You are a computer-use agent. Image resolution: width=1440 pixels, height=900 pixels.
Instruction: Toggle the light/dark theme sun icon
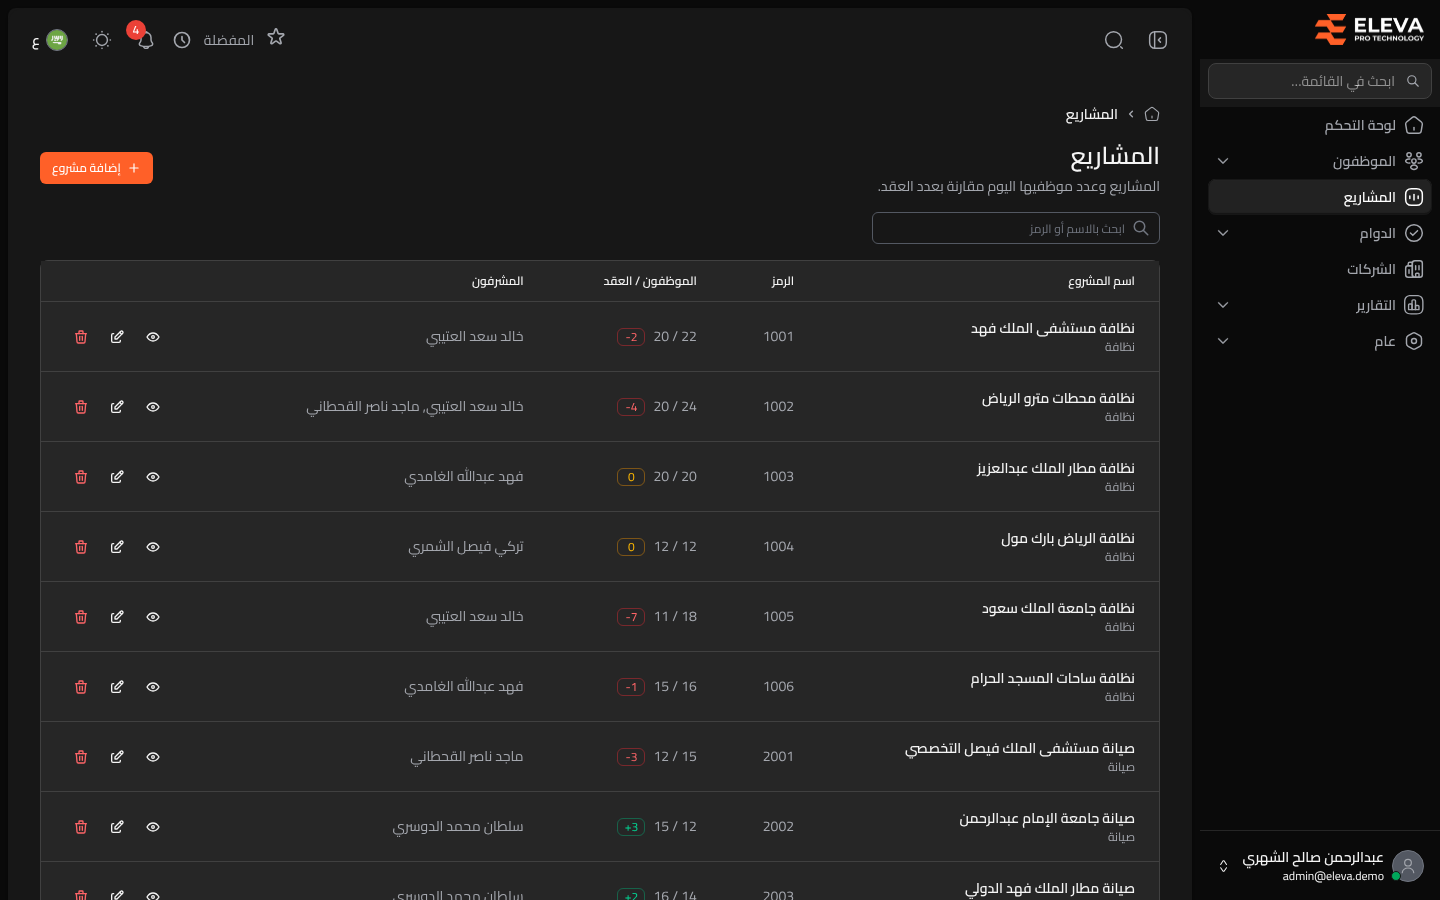coord(102,40)
